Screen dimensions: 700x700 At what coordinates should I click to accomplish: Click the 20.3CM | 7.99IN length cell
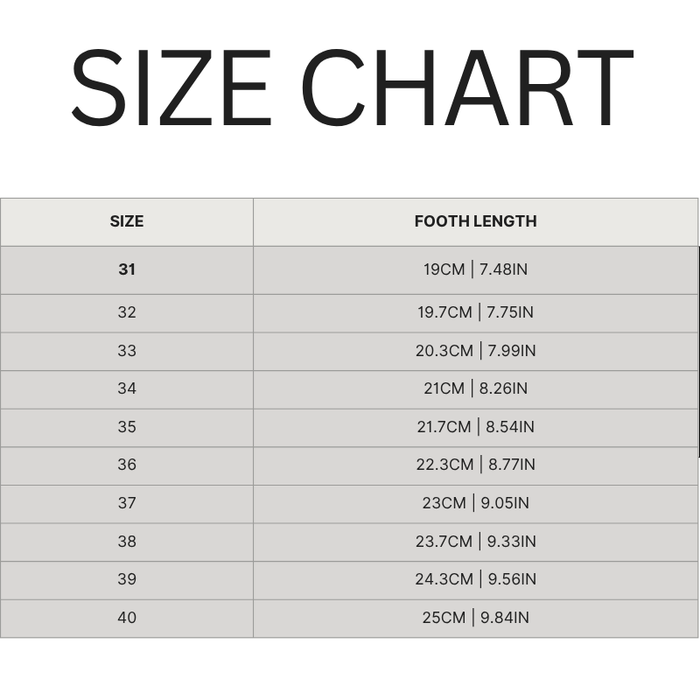475,351
